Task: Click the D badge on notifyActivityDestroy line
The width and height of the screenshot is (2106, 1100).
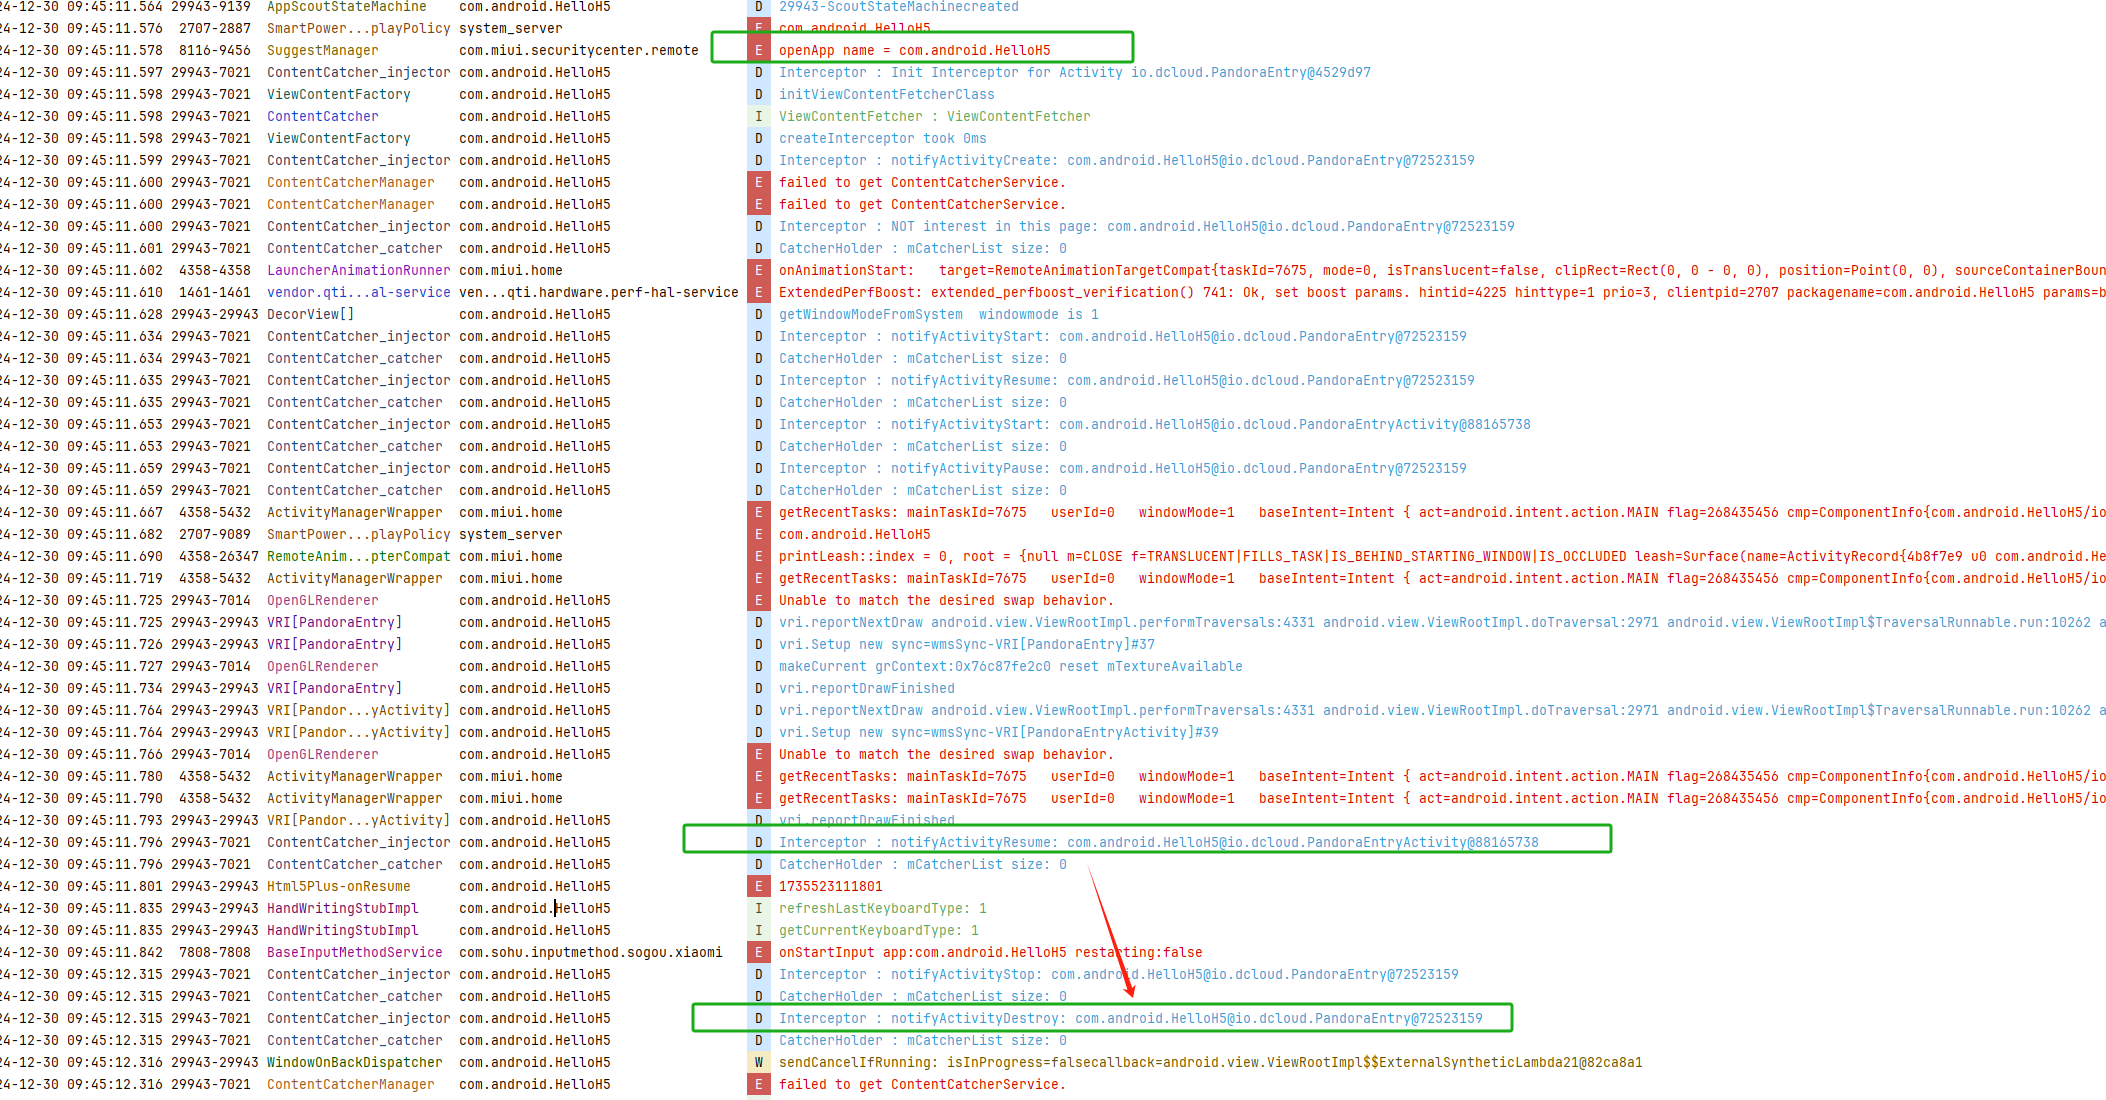Action: pos(758,1018)
